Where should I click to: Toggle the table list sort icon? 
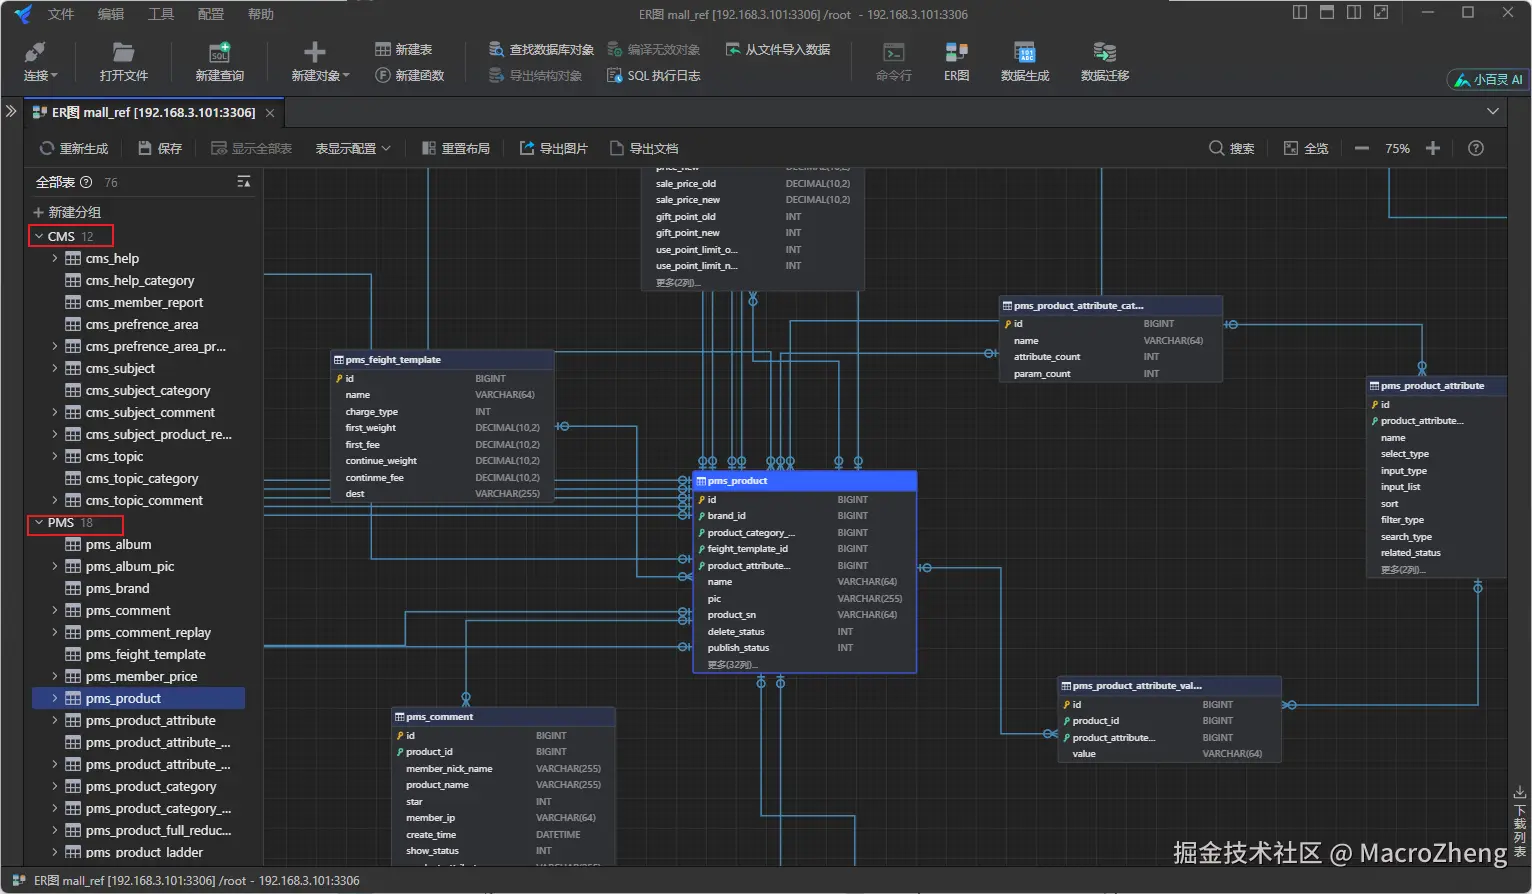click(243, 182)
